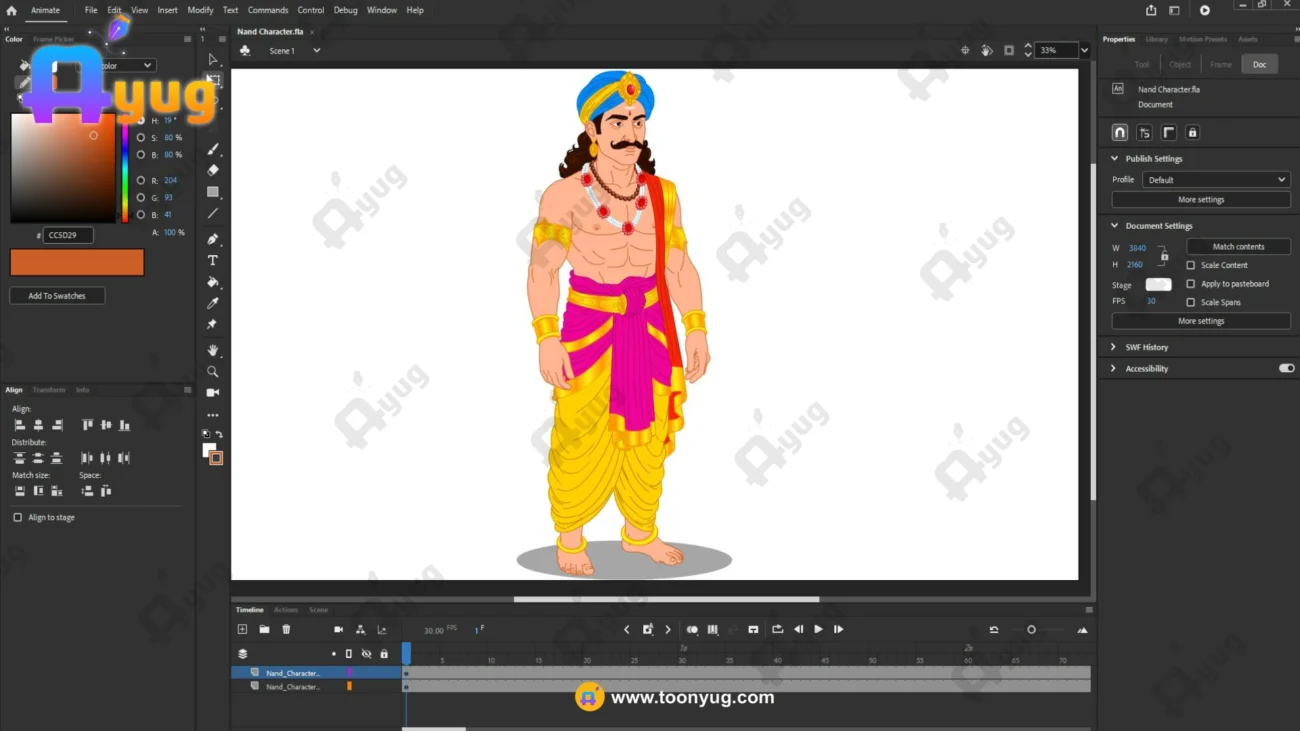Open the Profile Default dropdown
Screen dimensions: 1300x731
pyautogui.click(x=1215, y=180)
